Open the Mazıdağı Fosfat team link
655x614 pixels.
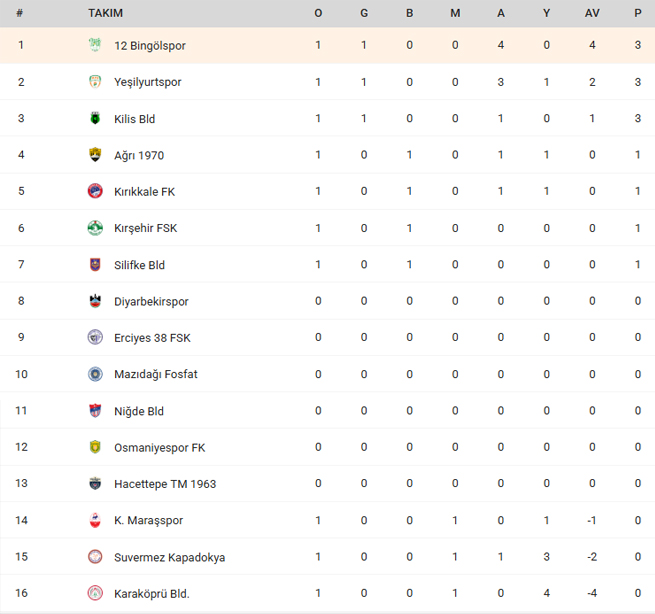coord(155,374)
